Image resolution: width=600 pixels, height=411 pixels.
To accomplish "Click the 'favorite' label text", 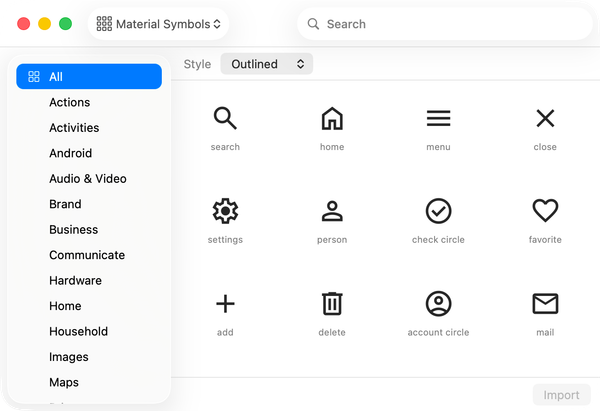I will [545, 240].
